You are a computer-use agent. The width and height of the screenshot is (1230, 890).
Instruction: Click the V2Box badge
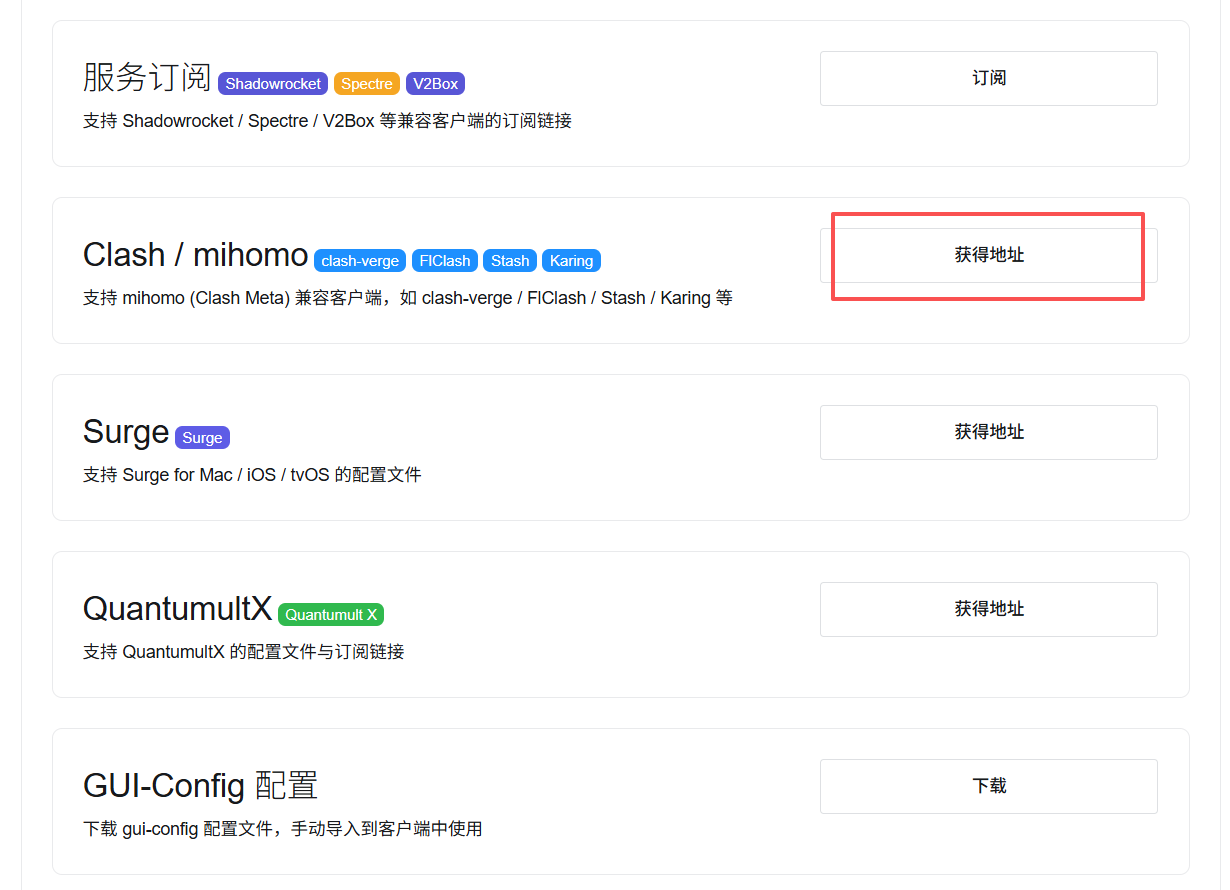(x=435, y=84)
